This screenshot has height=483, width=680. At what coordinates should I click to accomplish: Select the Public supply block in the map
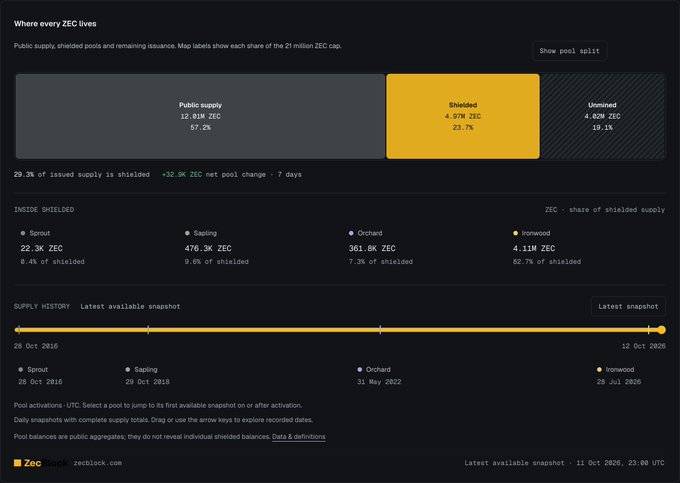pyautogui.click(x=200, y=116)
